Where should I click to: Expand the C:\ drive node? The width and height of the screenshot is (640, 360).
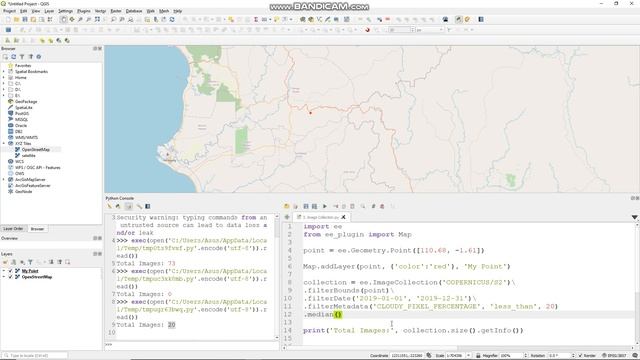[x=4, y=84]
